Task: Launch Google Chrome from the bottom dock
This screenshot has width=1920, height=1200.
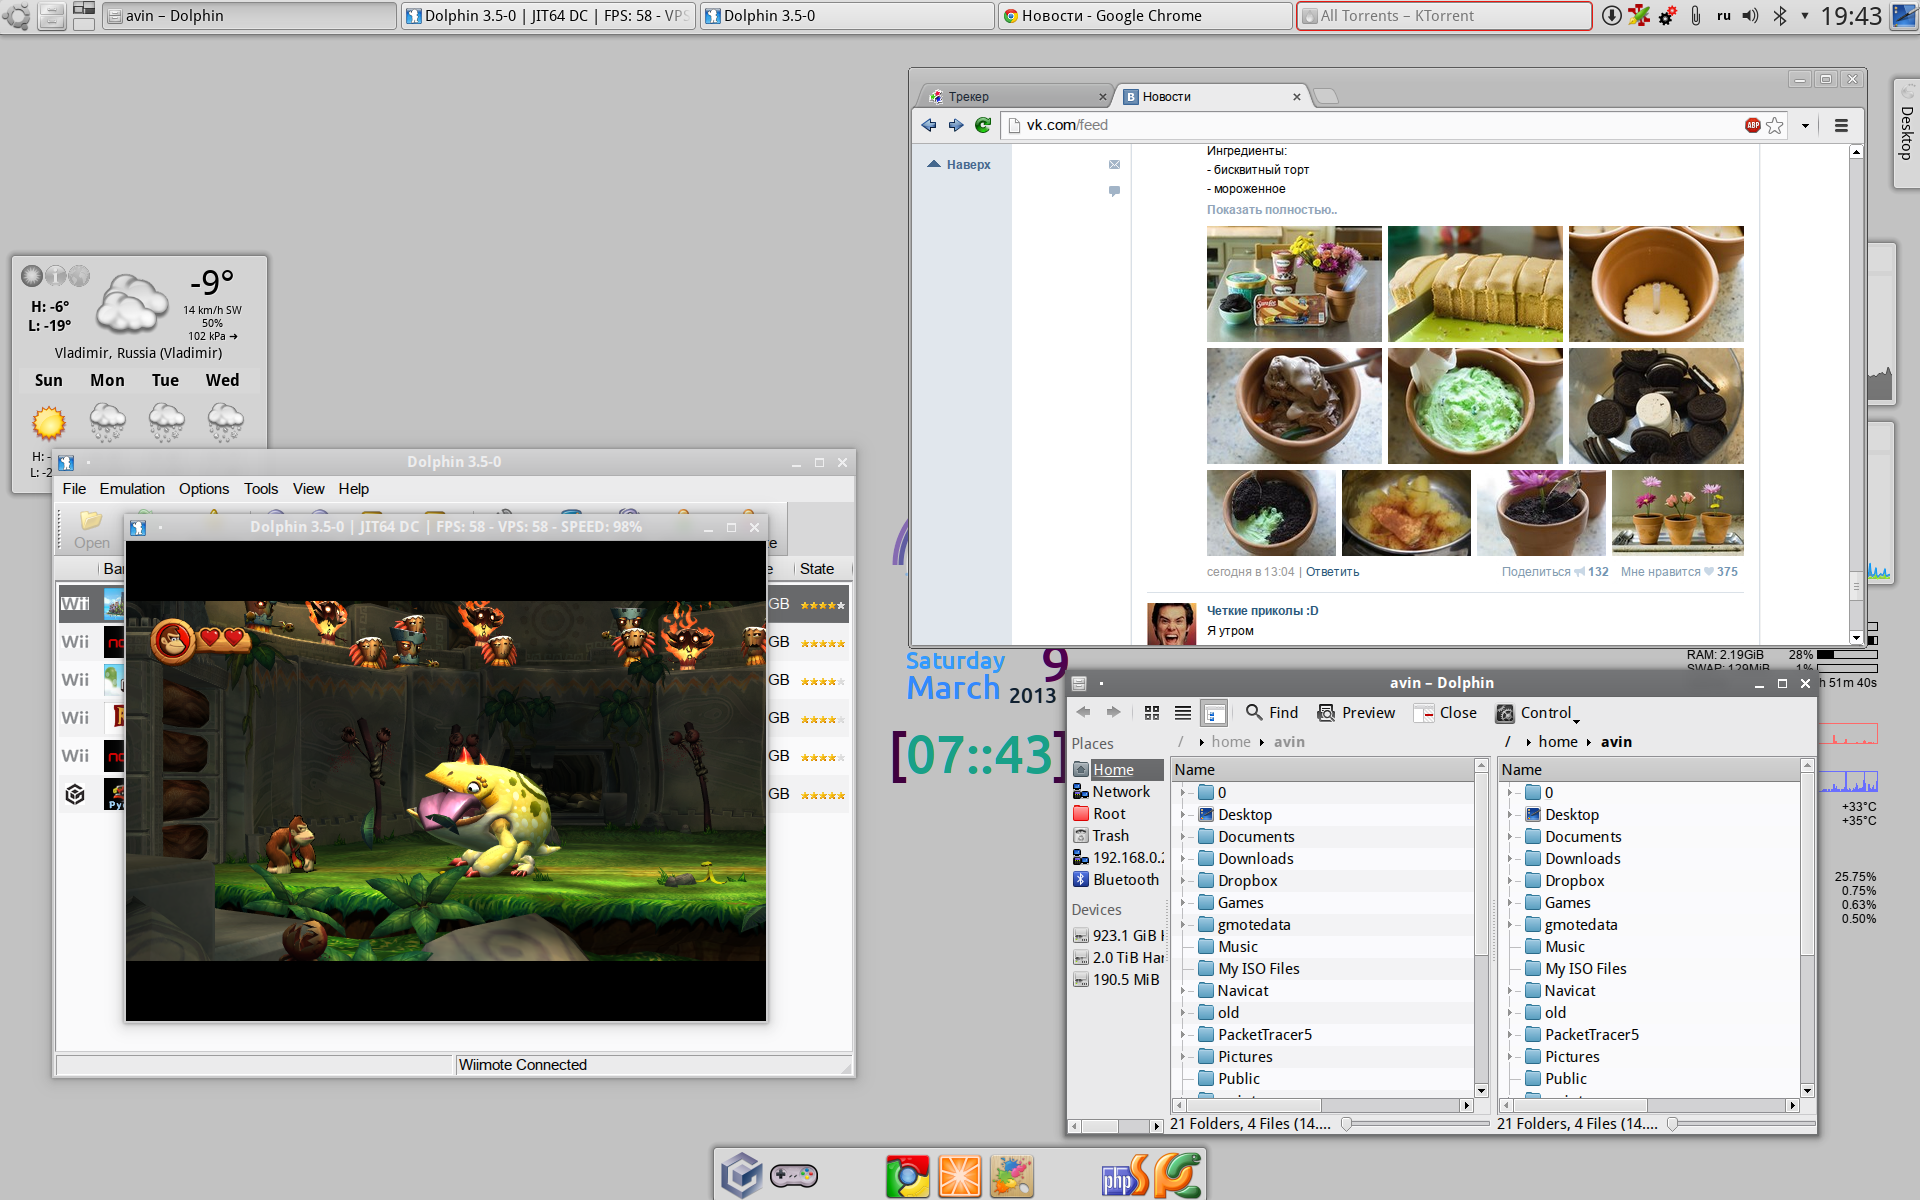Action: (x=907, y=1176)
